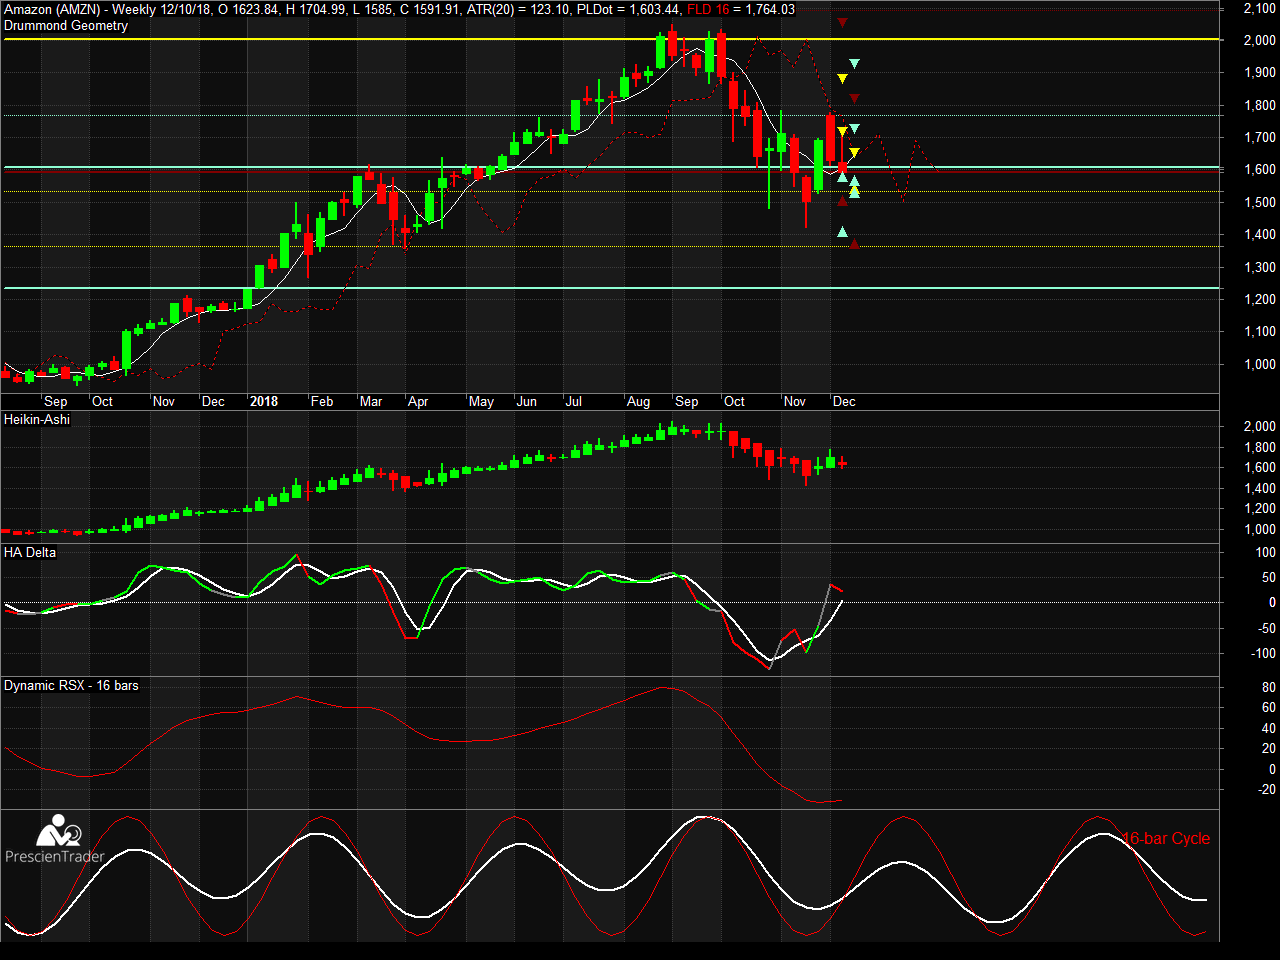Click the "-100" label on HA Delta axis
The height and width of the screenshot is (960, 1280).
tap(1264, 654)
